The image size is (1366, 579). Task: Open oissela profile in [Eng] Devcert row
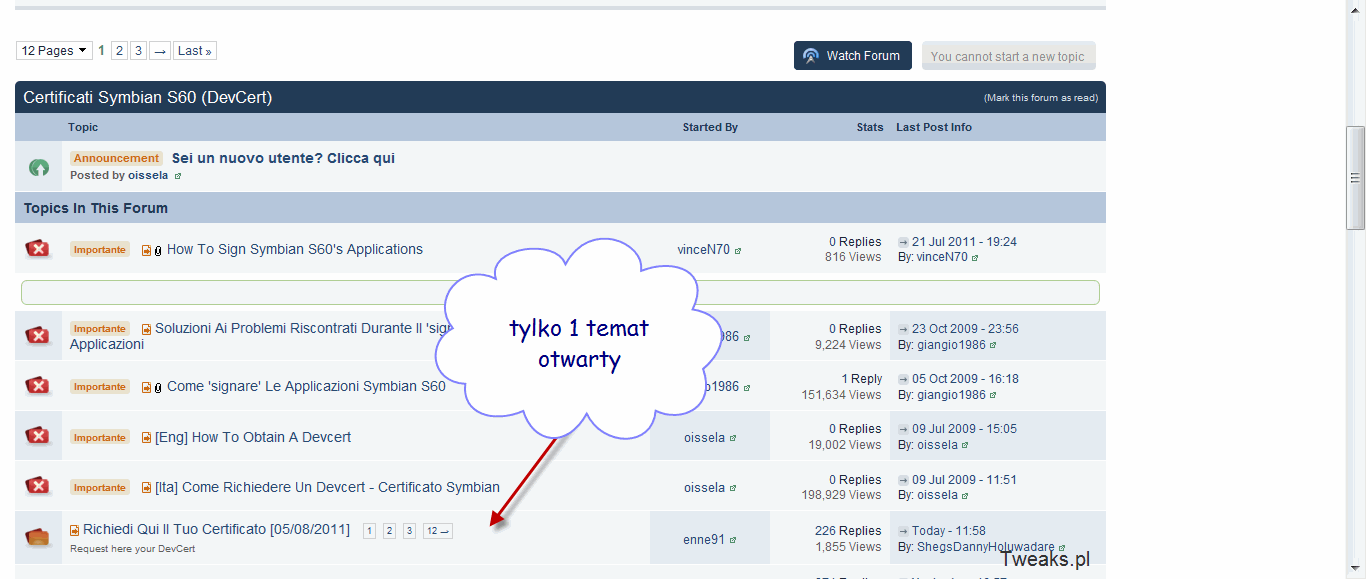(x=704, y=438)
